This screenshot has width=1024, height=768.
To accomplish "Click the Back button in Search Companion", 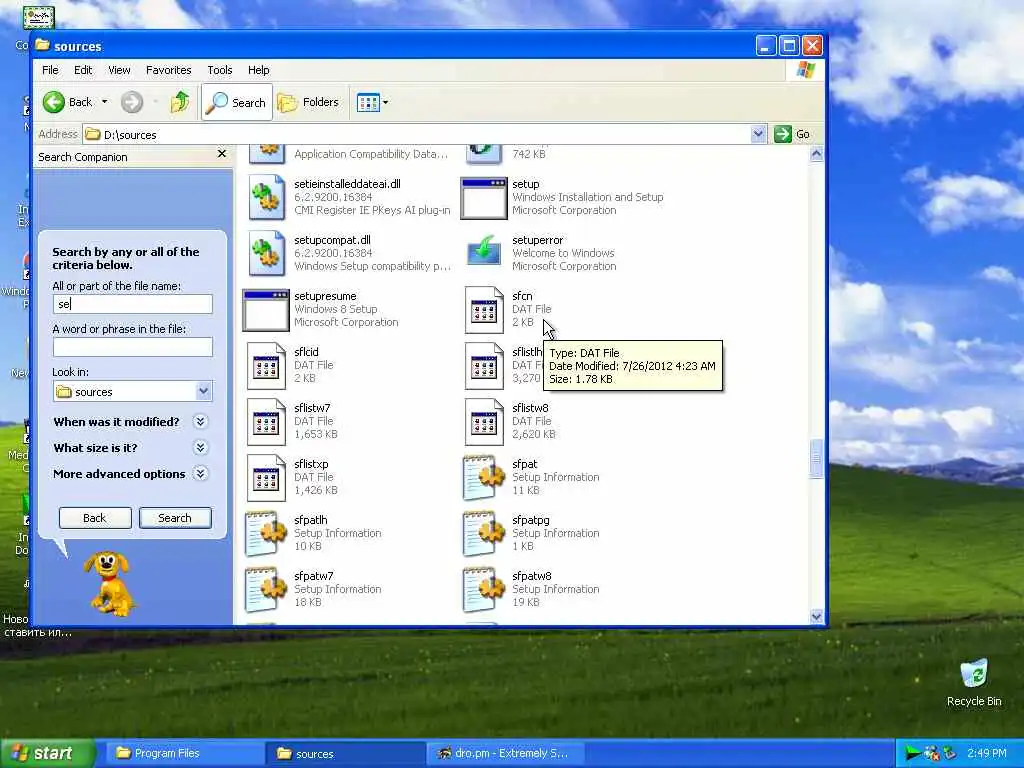I will tap(95, 518).
